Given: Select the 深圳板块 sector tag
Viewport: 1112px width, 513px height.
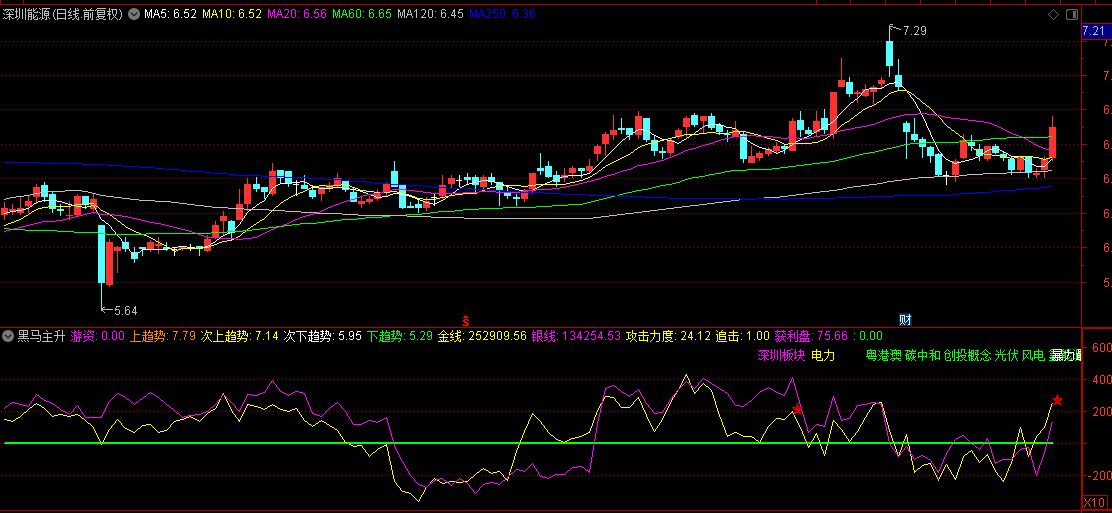Looking at the screenshot, I should click(x=780, y=355).
